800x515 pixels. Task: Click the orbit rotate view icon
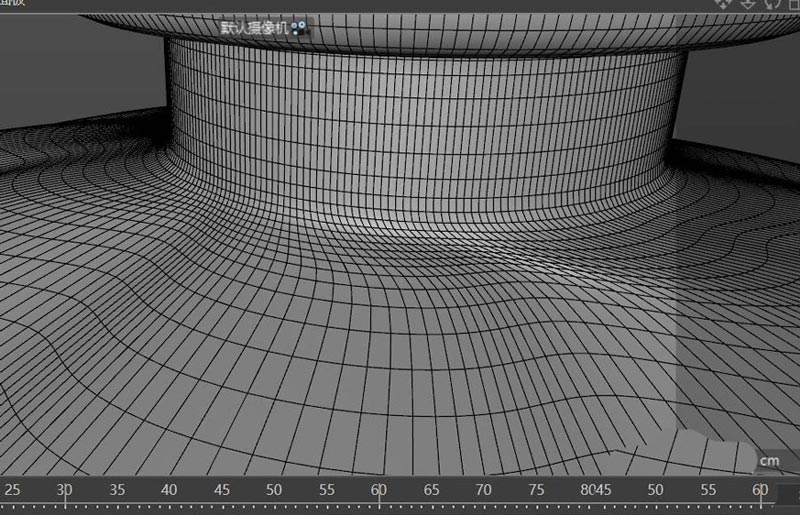771,3
